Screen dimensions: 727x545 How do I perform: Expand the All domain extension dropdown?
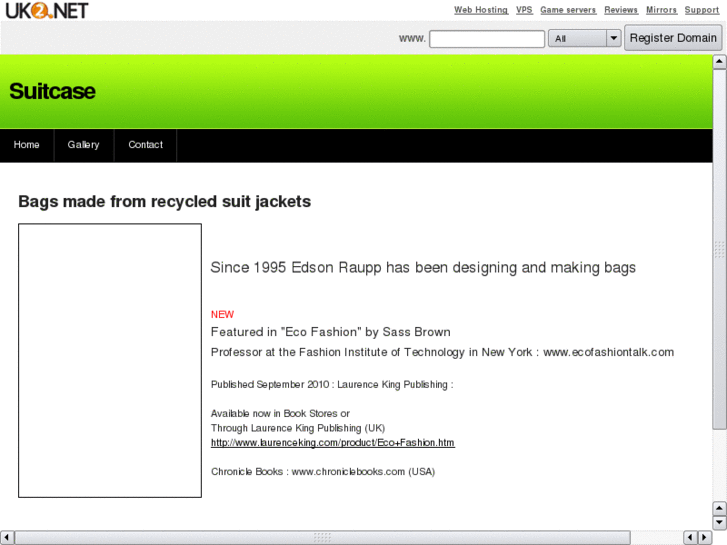(x=584, y=38)
